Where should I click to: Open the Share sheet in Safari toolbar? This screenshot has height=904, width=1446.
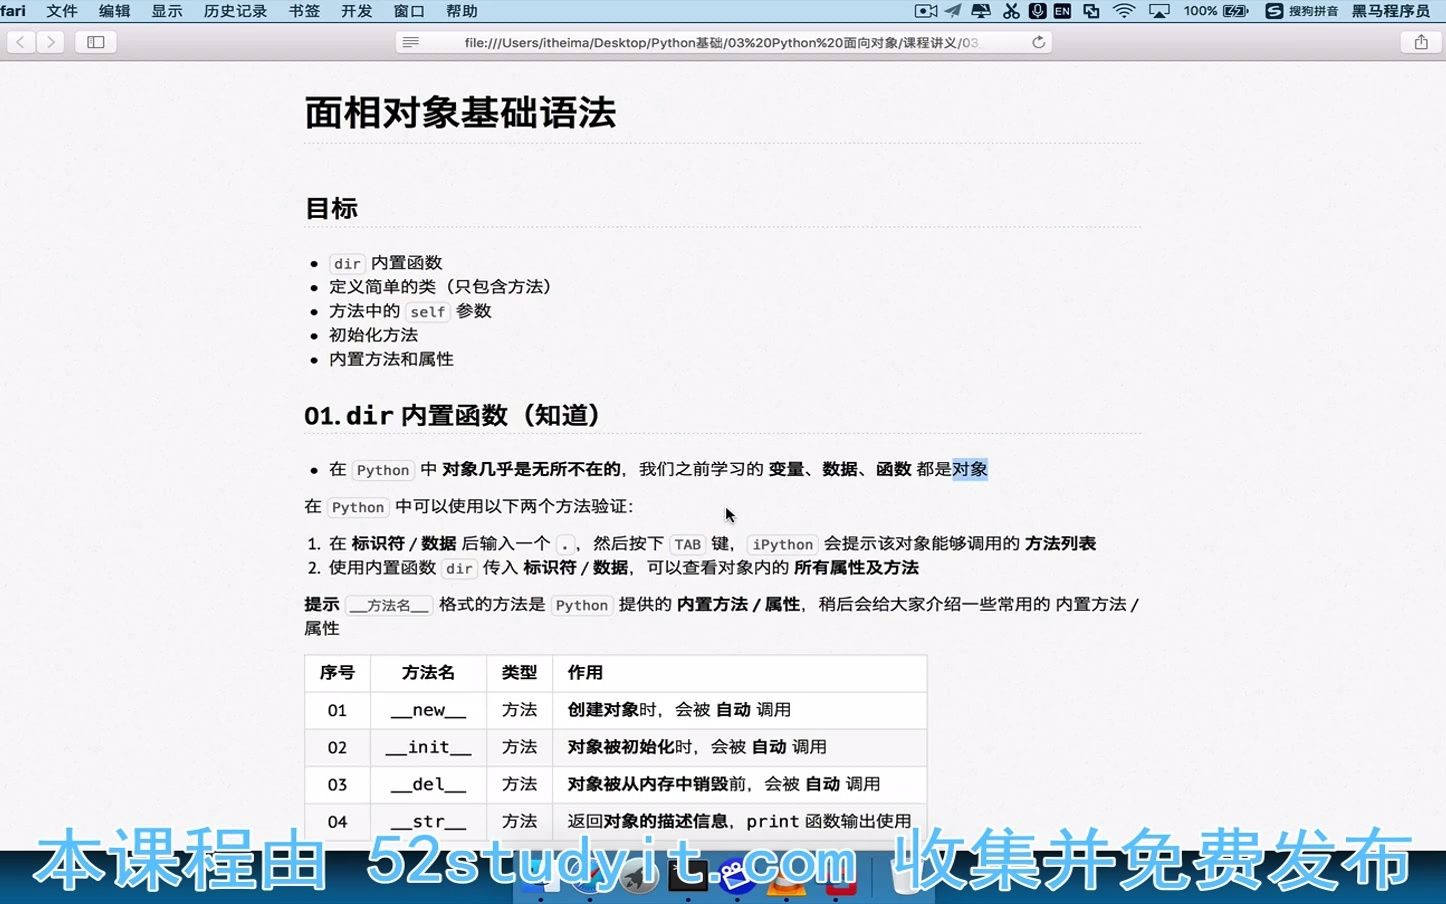click(1421, 42)
